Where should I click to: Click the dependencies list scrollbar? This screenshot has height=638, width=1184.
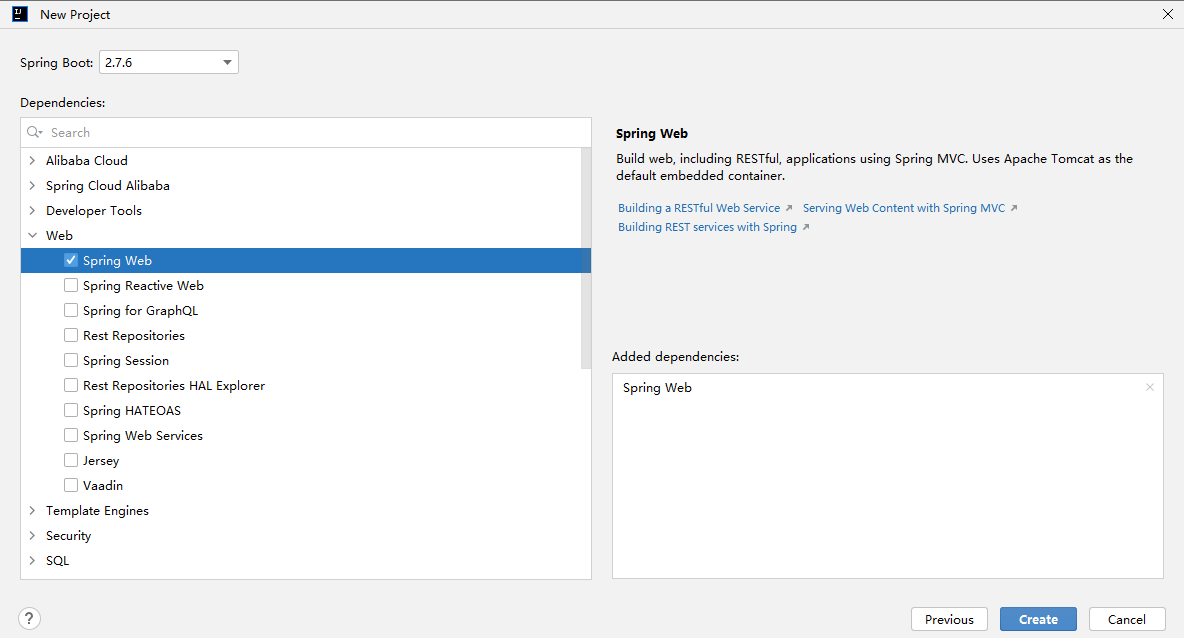(586, 258)
